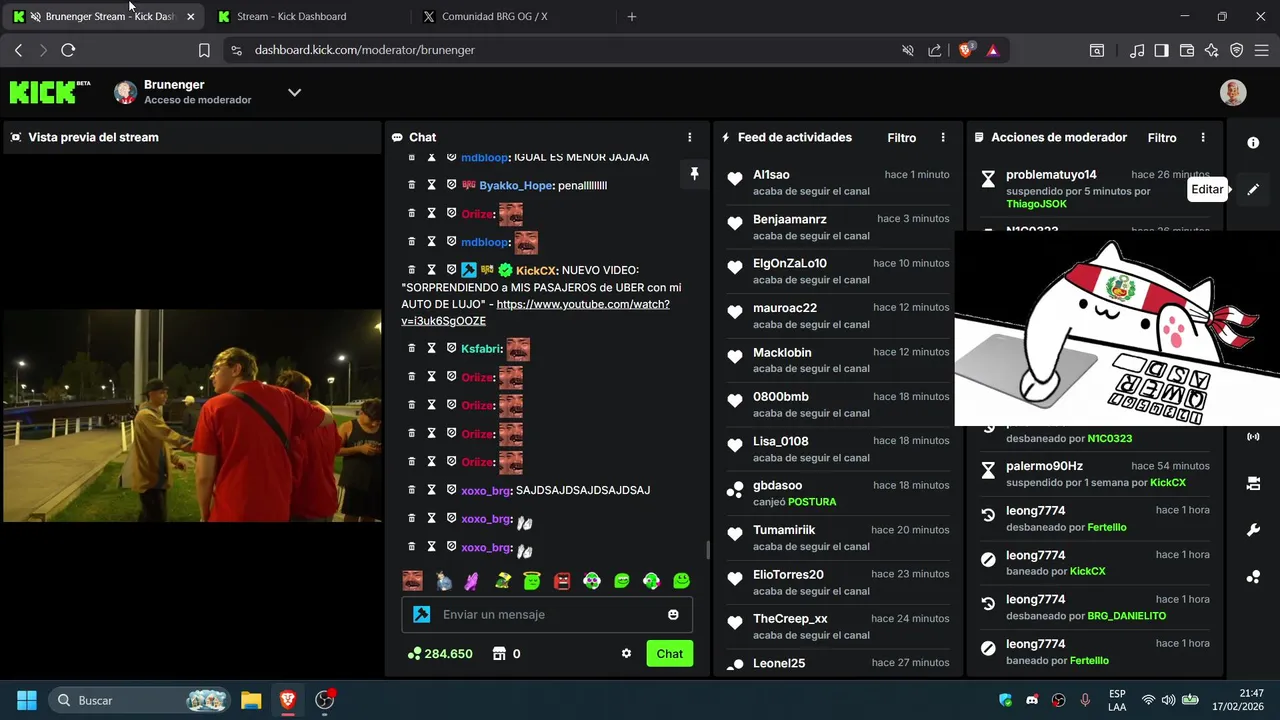
Task: Click the Oriize username below mdbloop's IGUAL message
Action: (x=477, y=214)
